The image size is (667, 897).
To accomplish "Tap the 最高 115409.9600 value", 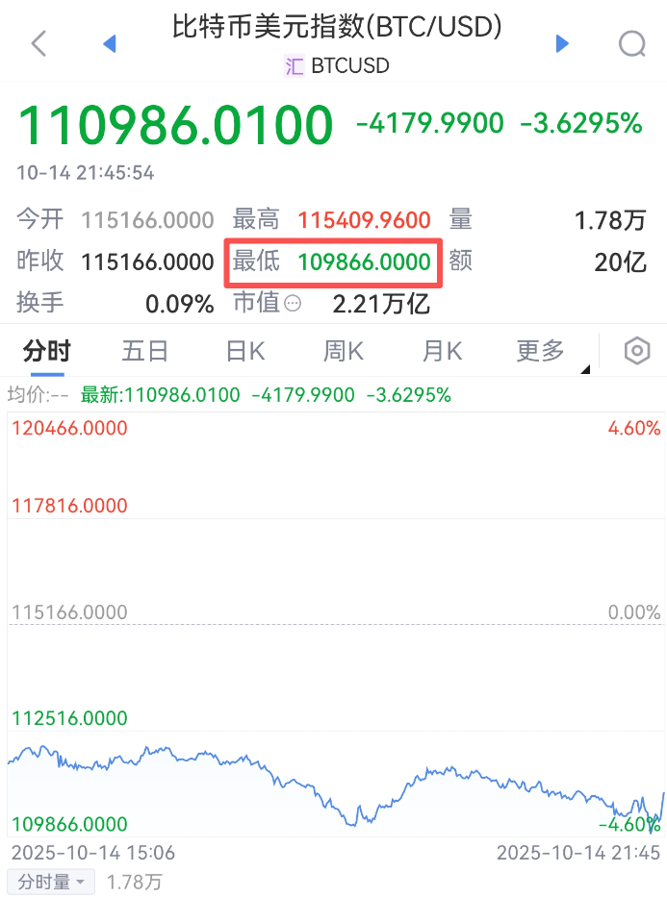I will point(364,220).
